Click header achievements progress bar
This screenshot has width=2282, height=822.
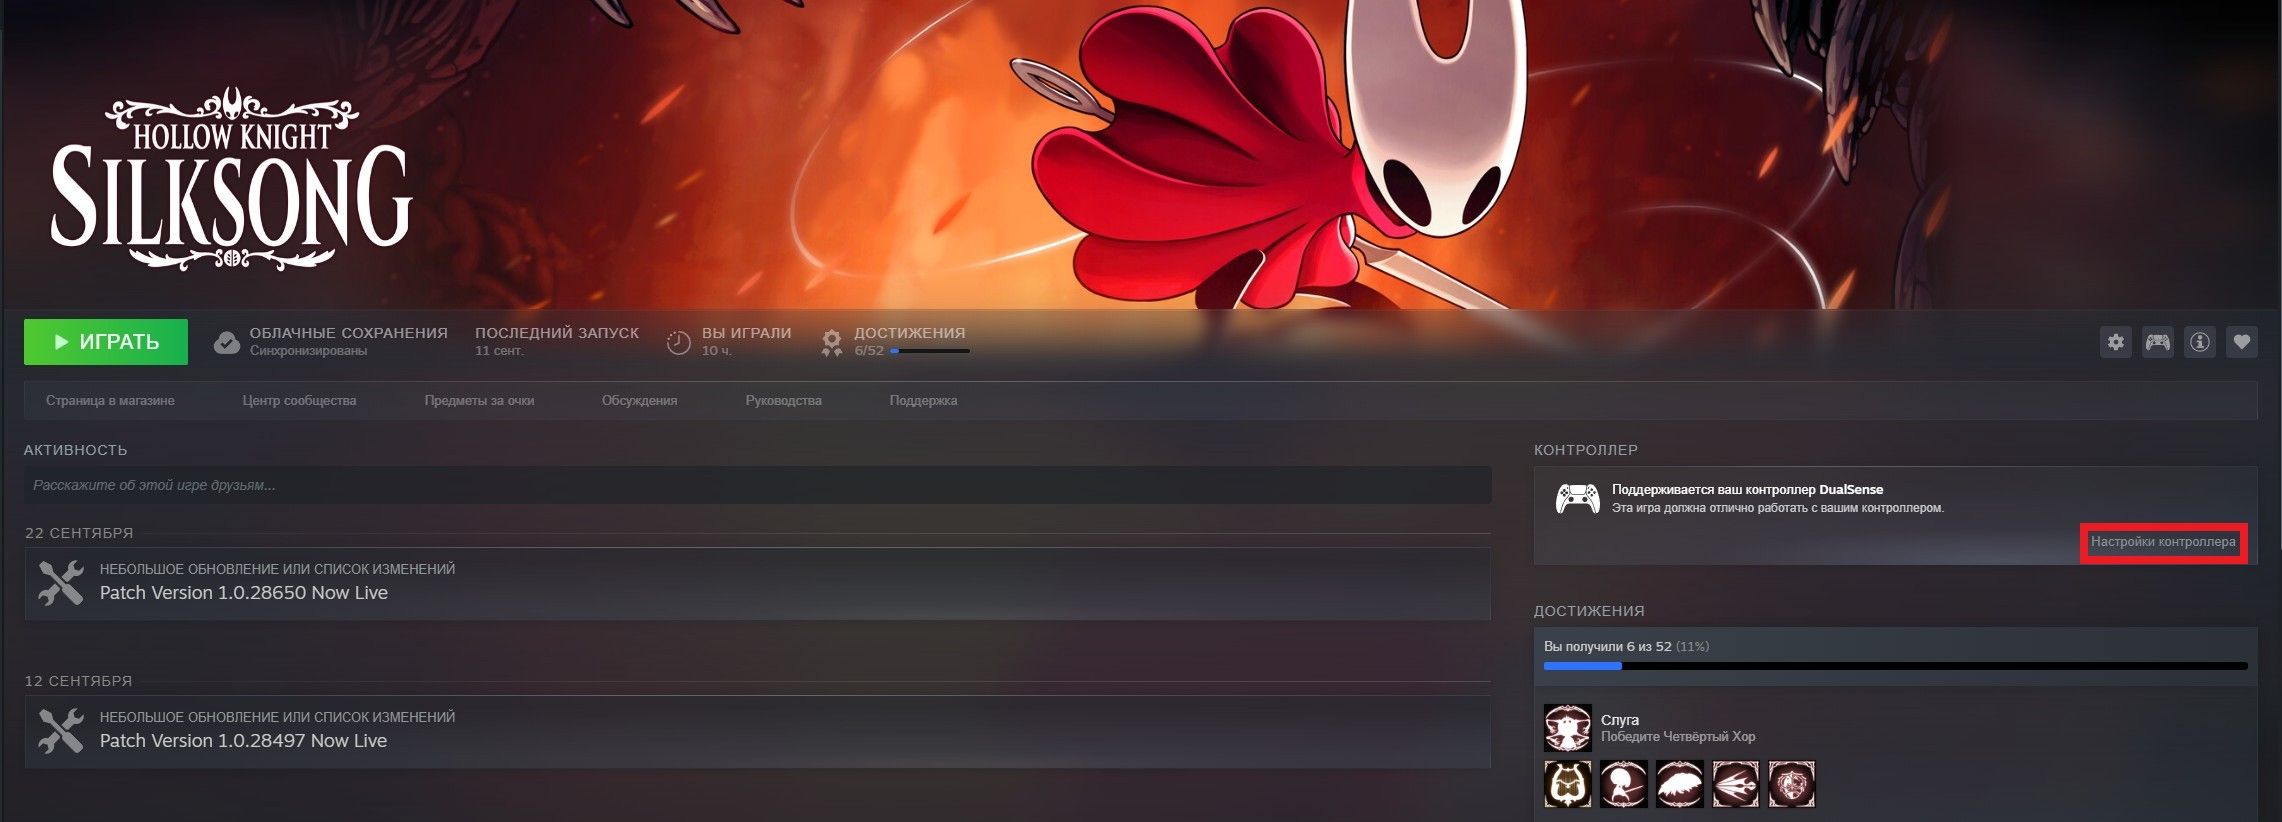click(929, 351)
